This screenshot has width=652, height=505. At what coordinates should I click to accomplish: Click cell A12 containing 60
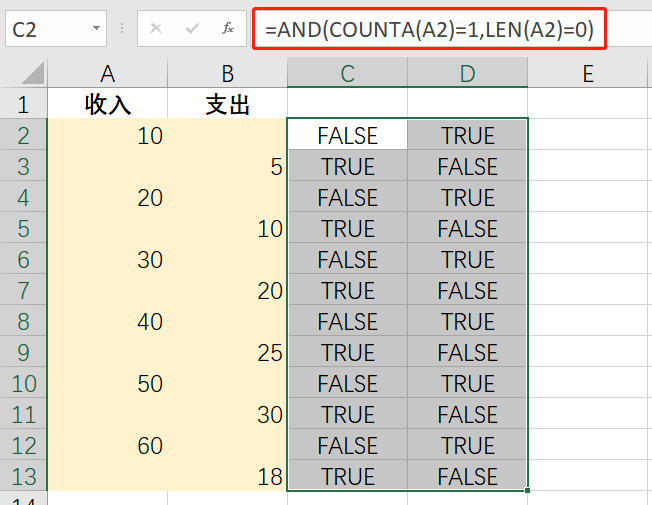(108, 444)
